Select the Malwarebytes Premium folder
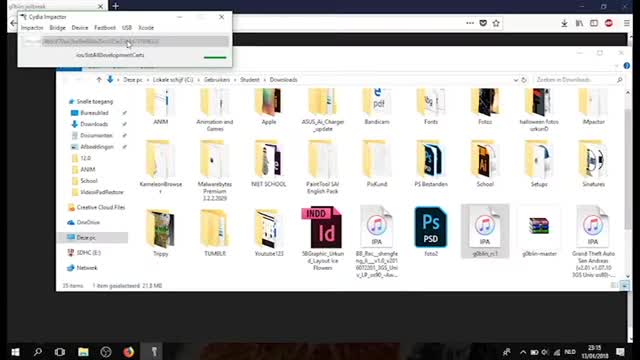Image resolution: width=640 pixels, height=360 pixels. (215, 171)
